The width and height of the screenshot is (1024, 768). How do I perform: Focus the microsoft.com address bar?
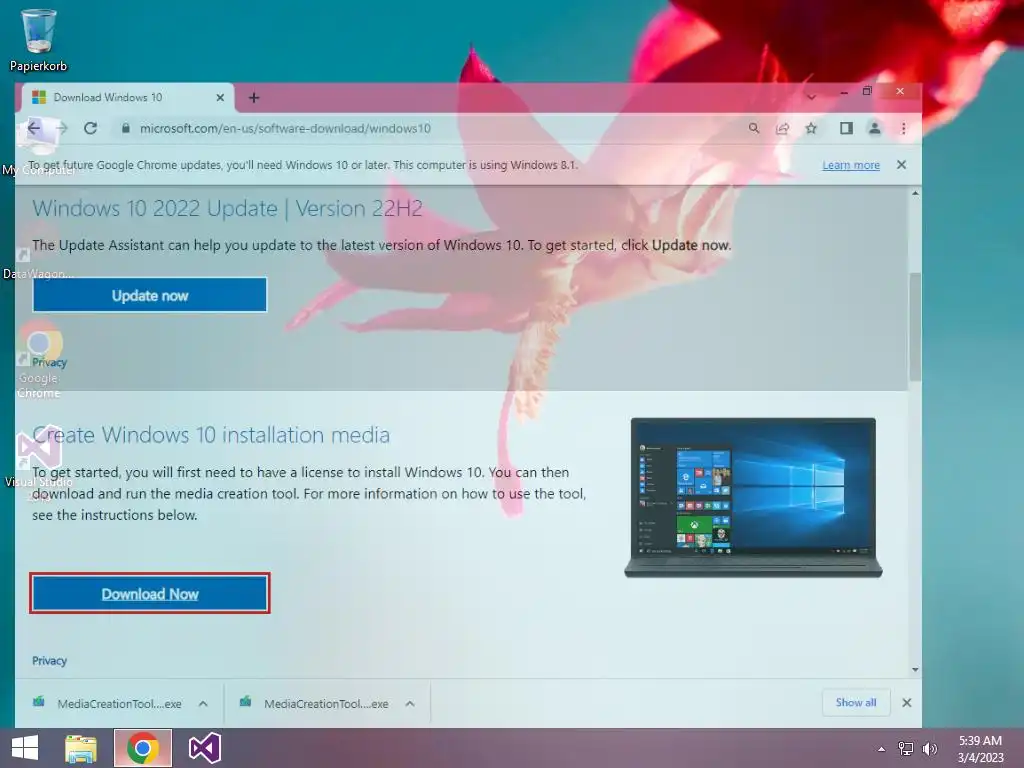285,128
